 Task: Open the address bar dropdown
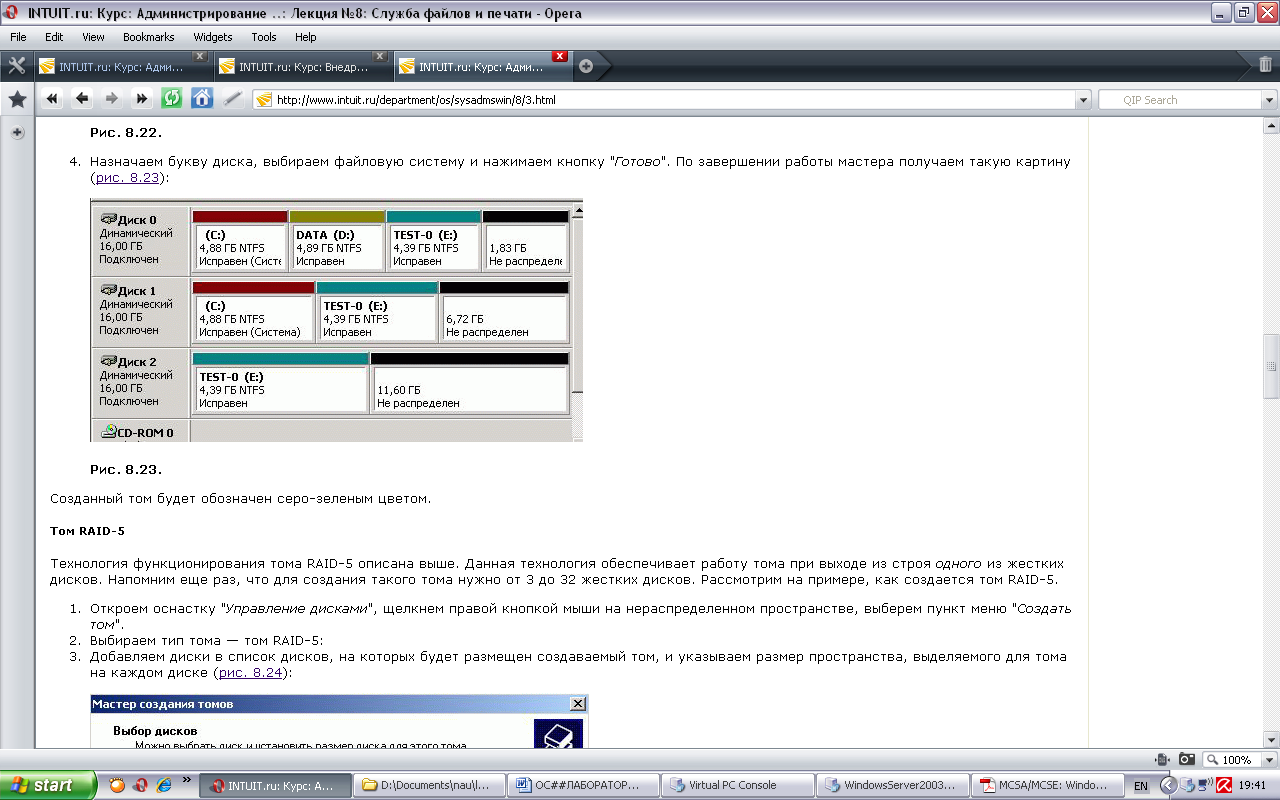pos(1082,100)
